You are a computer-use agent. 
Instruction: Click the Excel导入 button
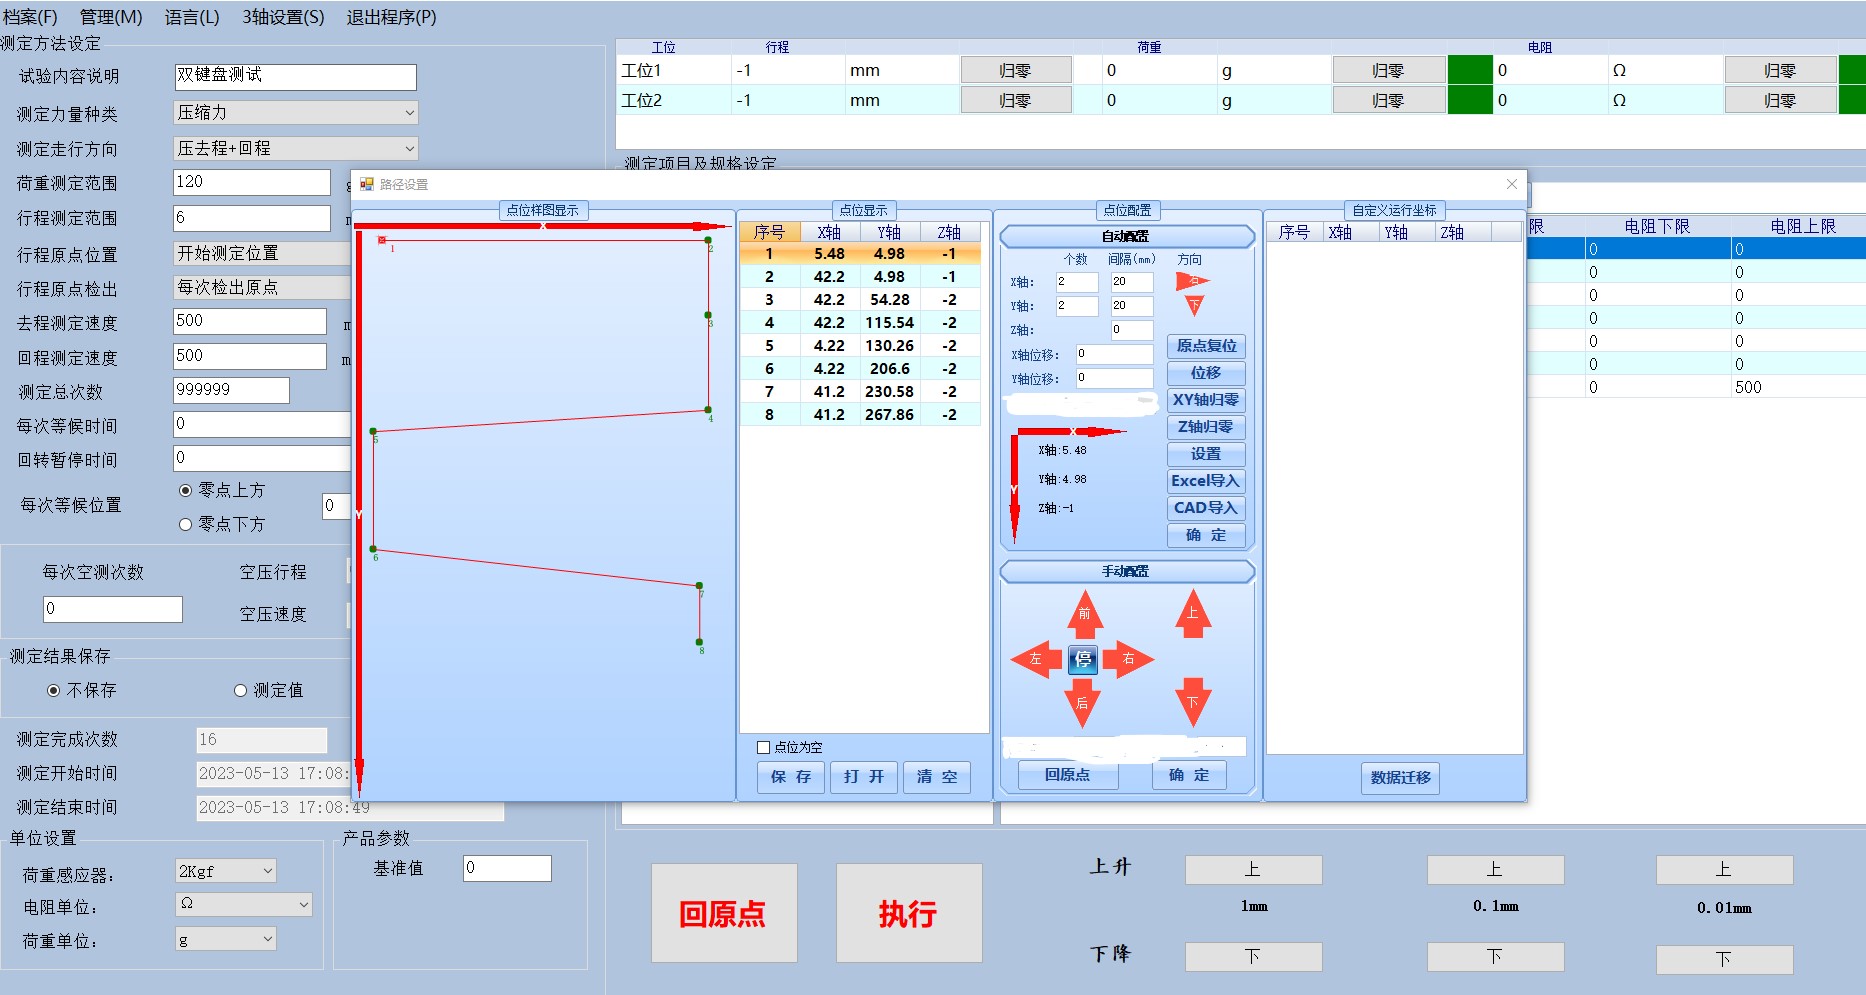pyautogui.click(x=1206, y=481)
